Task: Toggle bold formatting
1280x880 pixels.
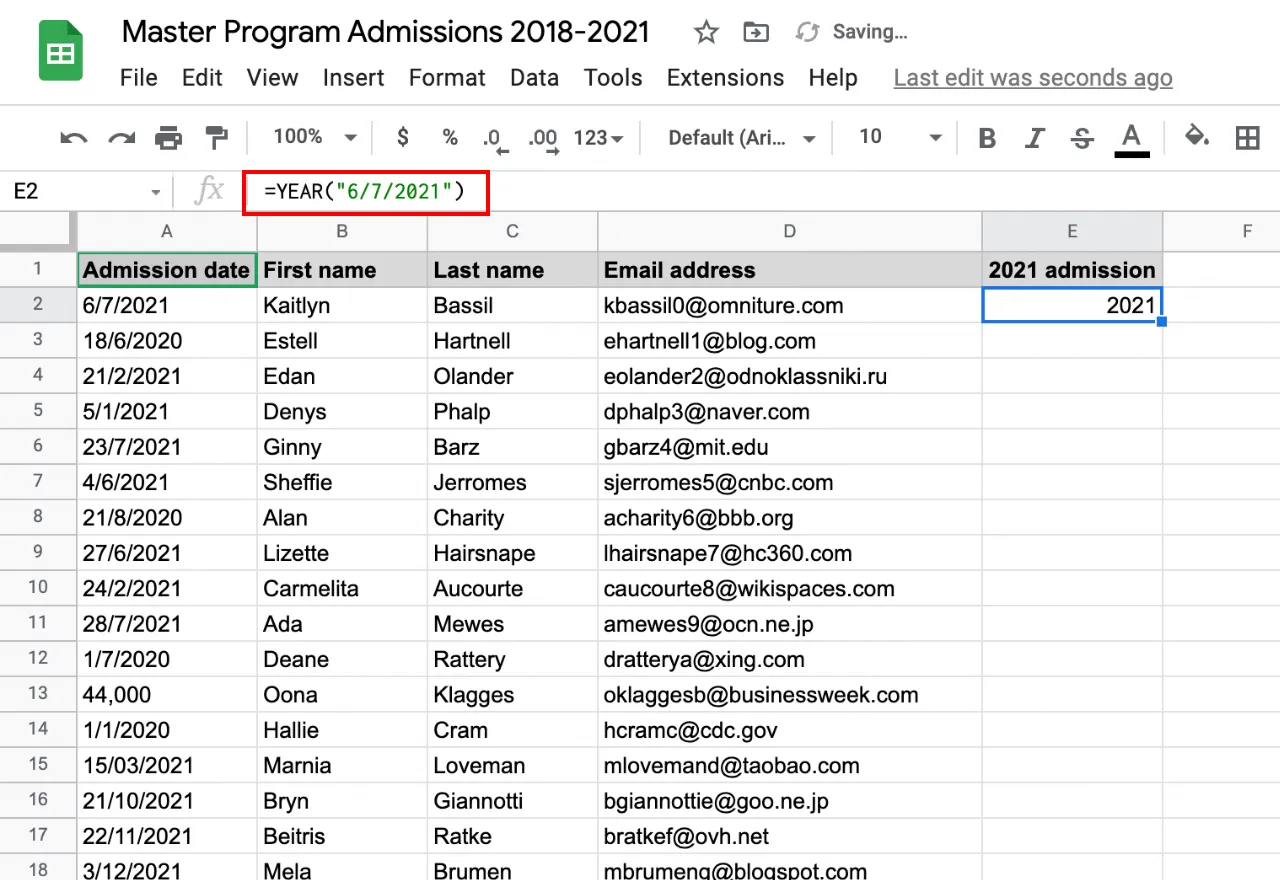Action: (x=987, y=138)
